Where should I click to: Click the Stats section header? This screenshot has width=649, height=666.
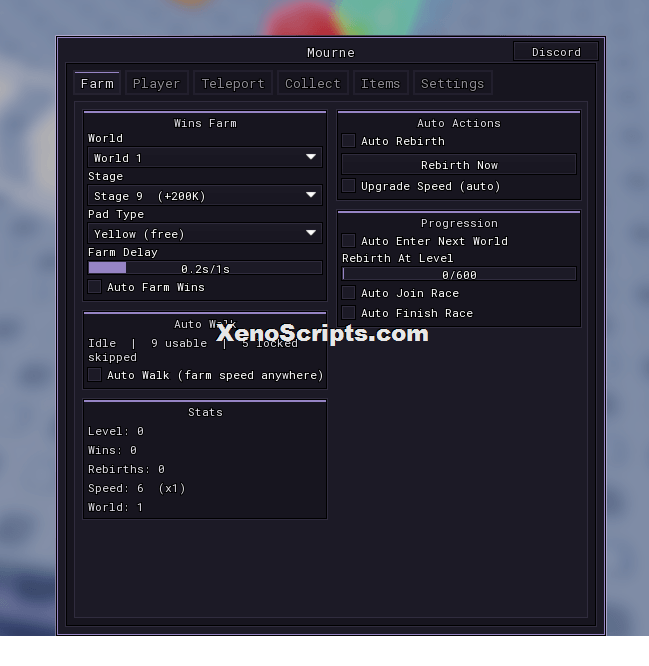(205, 412)
